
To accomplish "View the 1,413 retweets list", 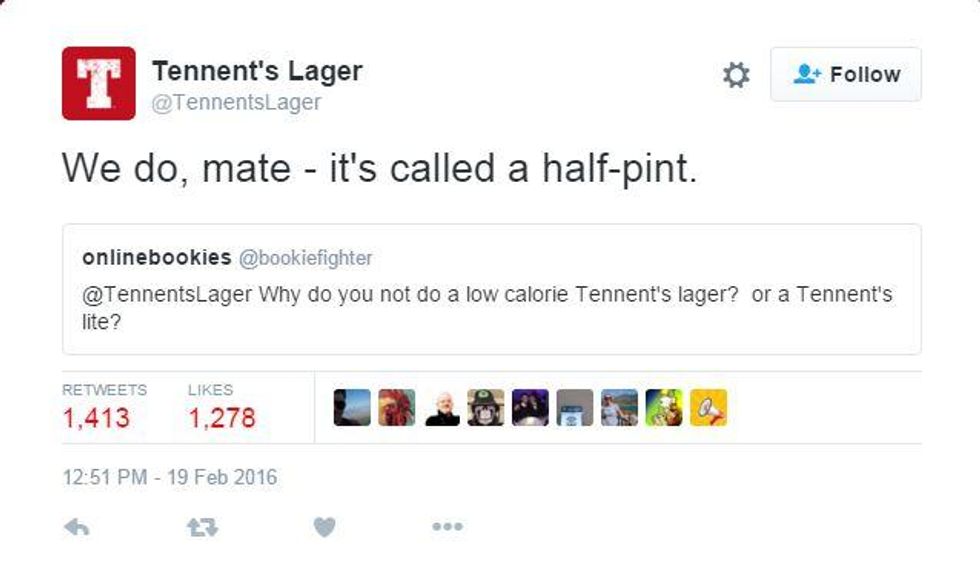I will (96, 418).
